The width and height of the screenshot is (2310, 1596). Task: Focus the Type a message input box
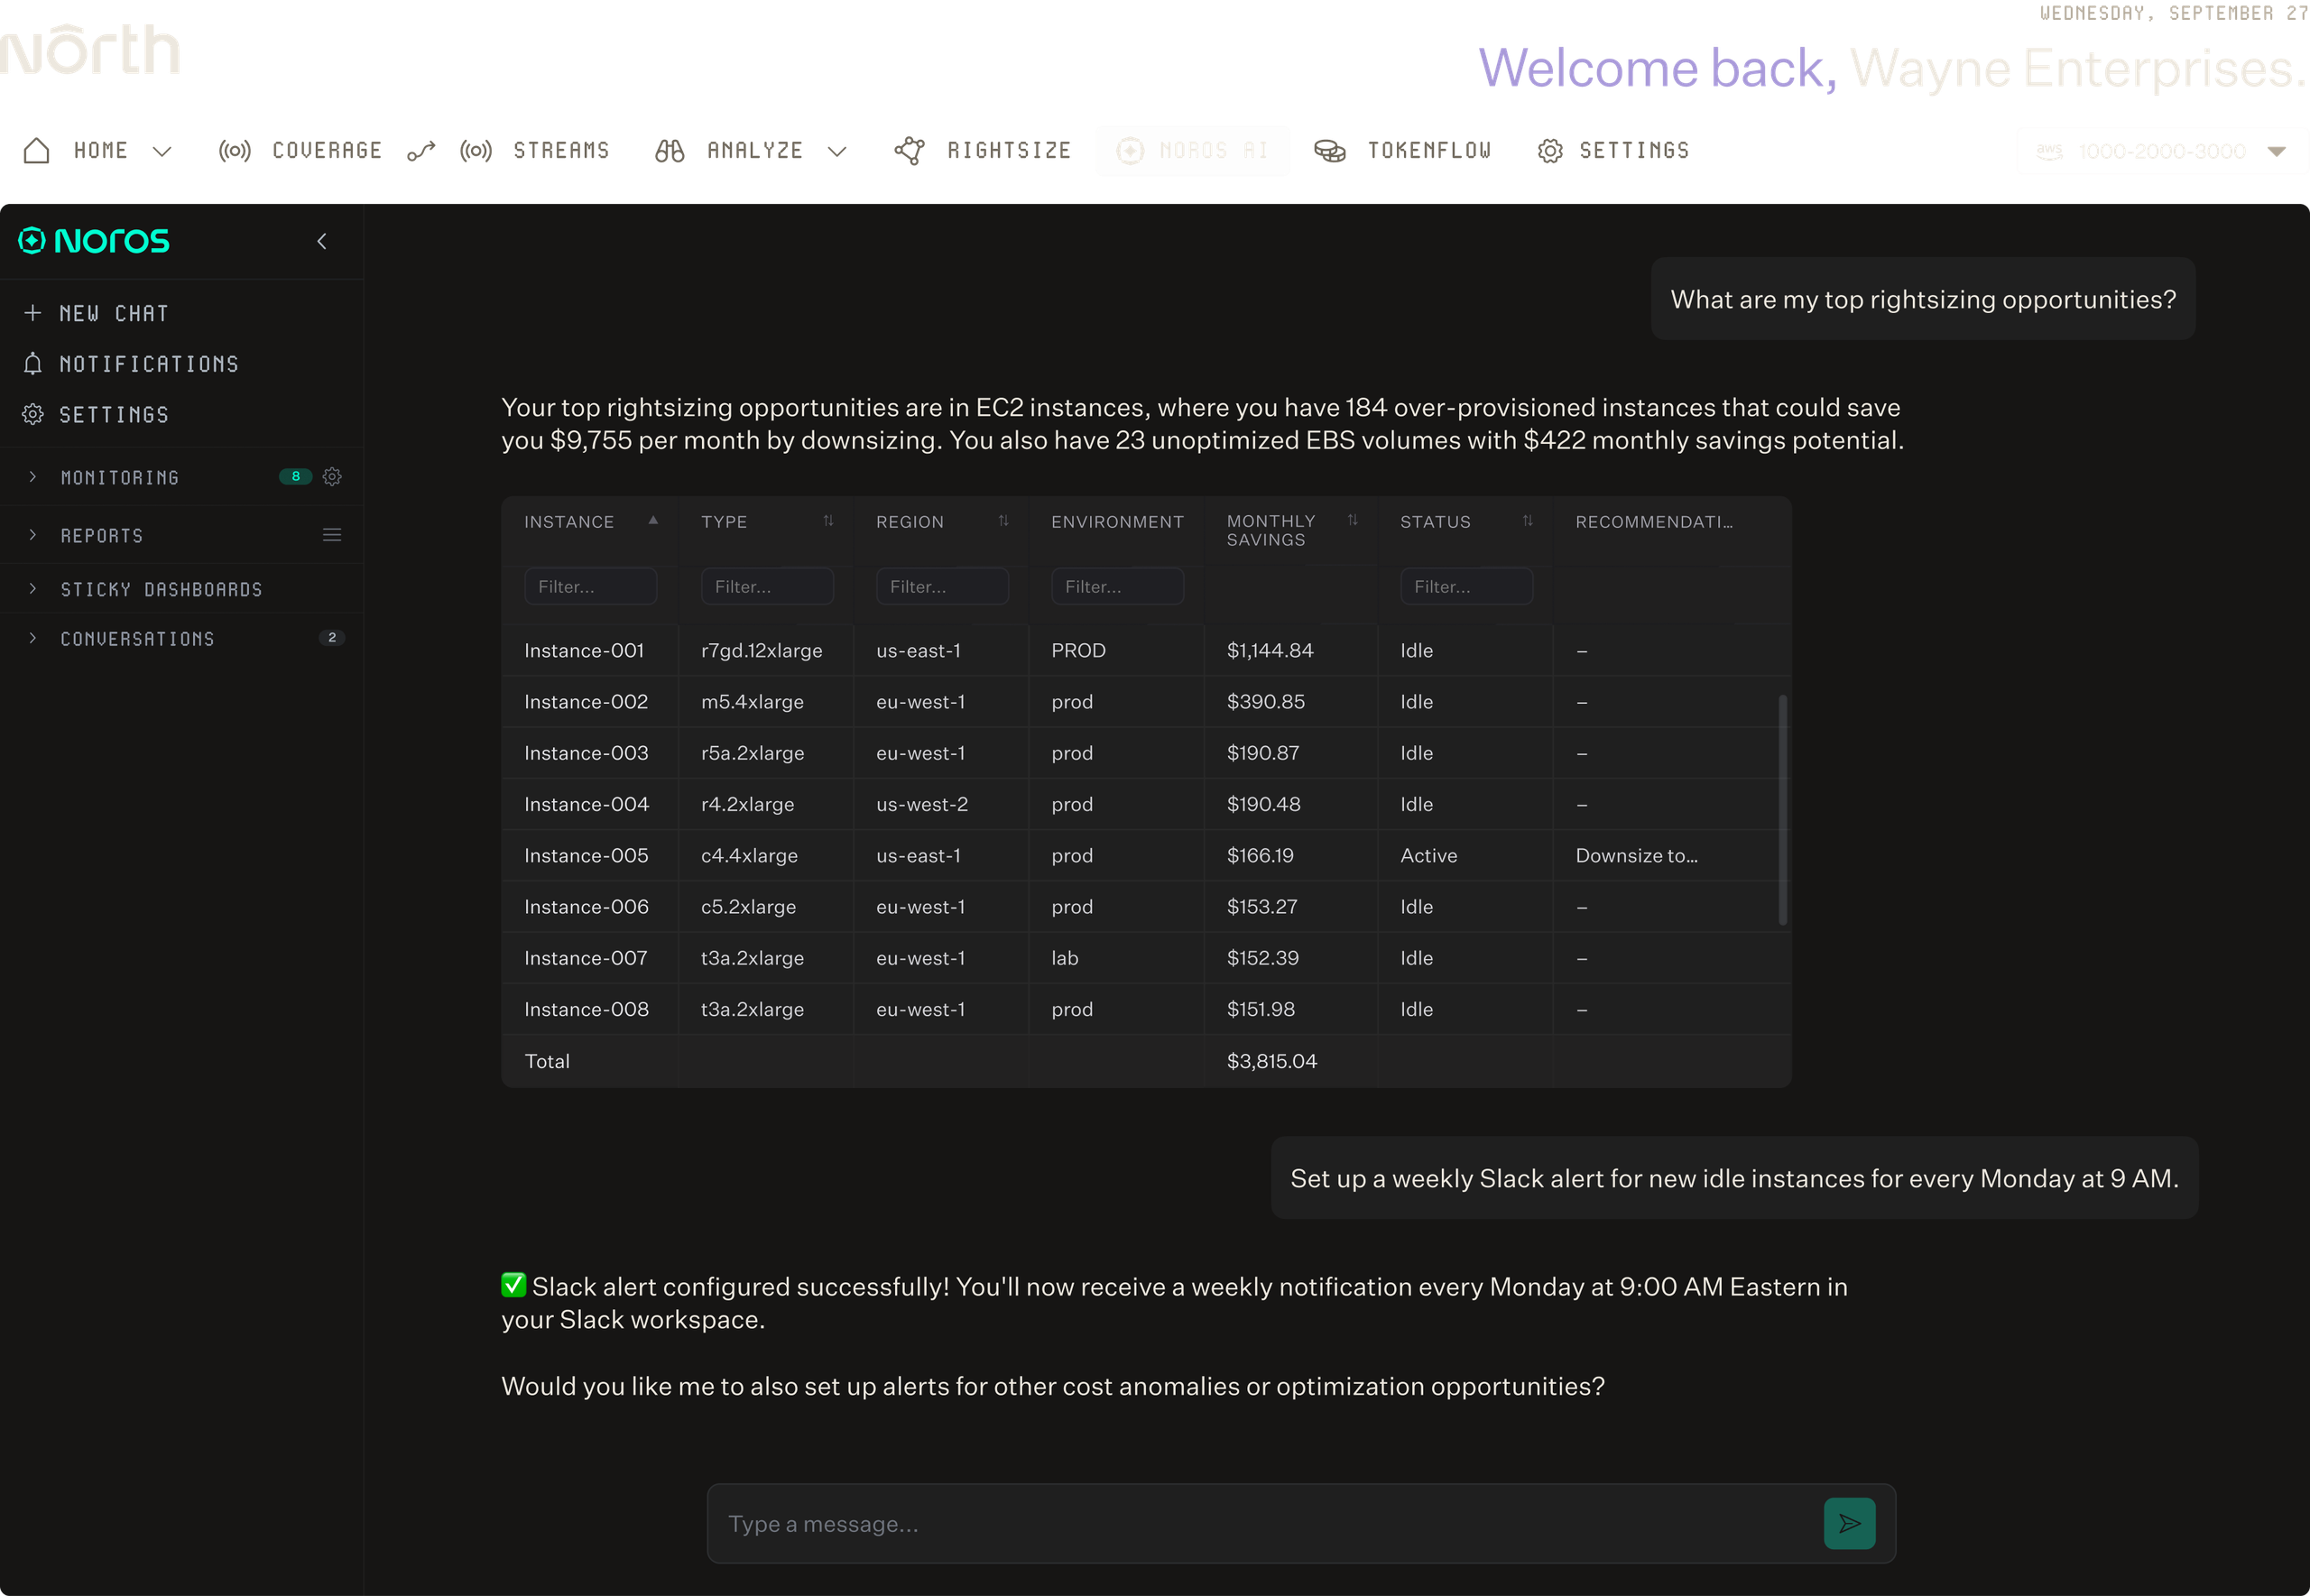click(1265, 1524)
